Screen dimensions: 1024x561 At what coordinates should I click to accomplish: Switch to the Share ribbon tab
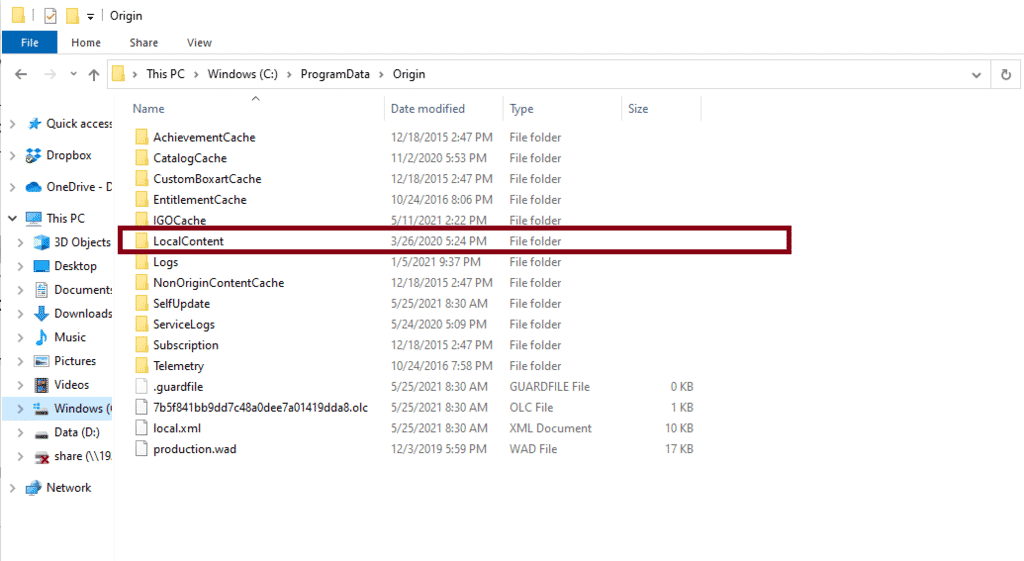point(144,42)
